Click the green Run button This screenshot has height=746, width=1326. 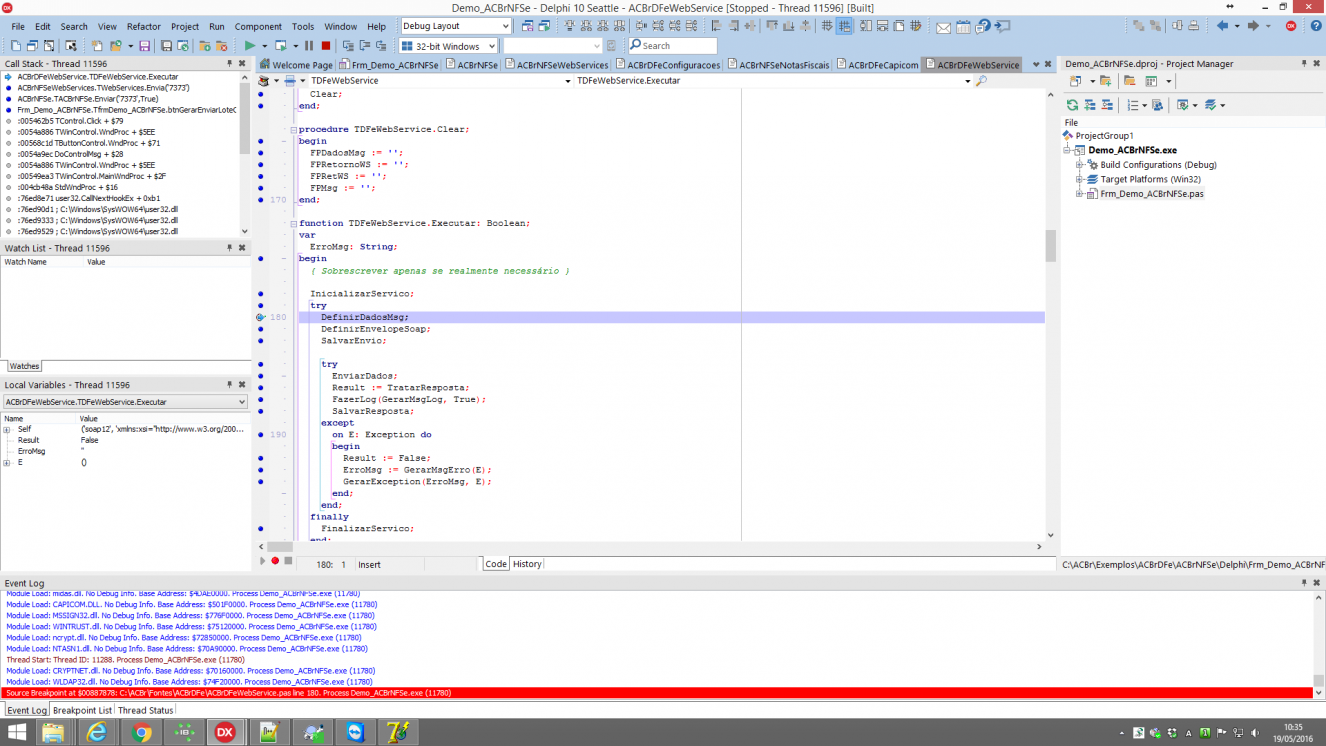tap(249, 46)
